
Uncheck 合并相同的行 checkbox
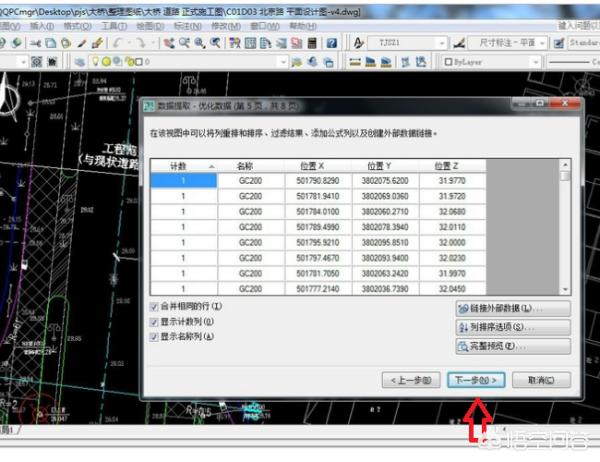click(x=154, y=306)
